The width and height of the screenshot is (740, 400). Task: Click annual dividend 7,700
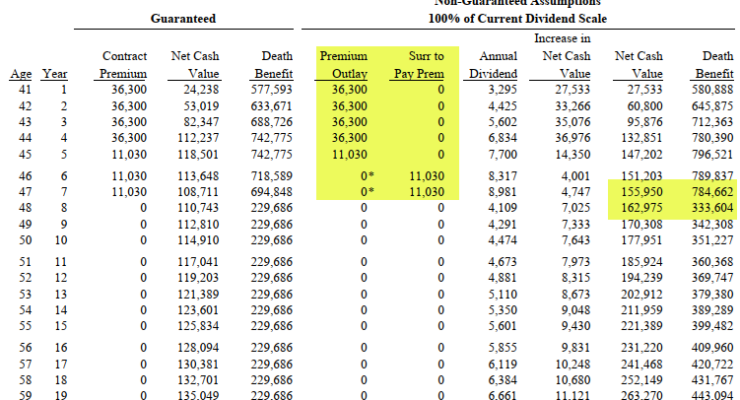[503, 155]
